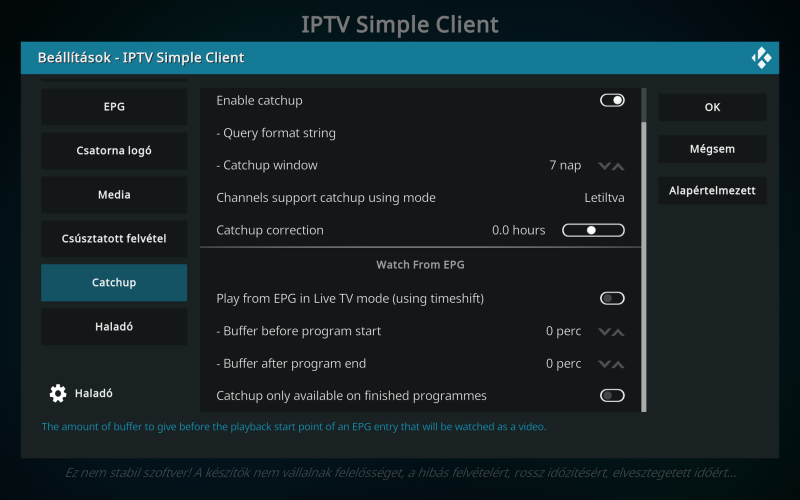
Task: Toggle Play from EPG in Live TV mode
Action: pyautogui.click(x=612, y=298)
